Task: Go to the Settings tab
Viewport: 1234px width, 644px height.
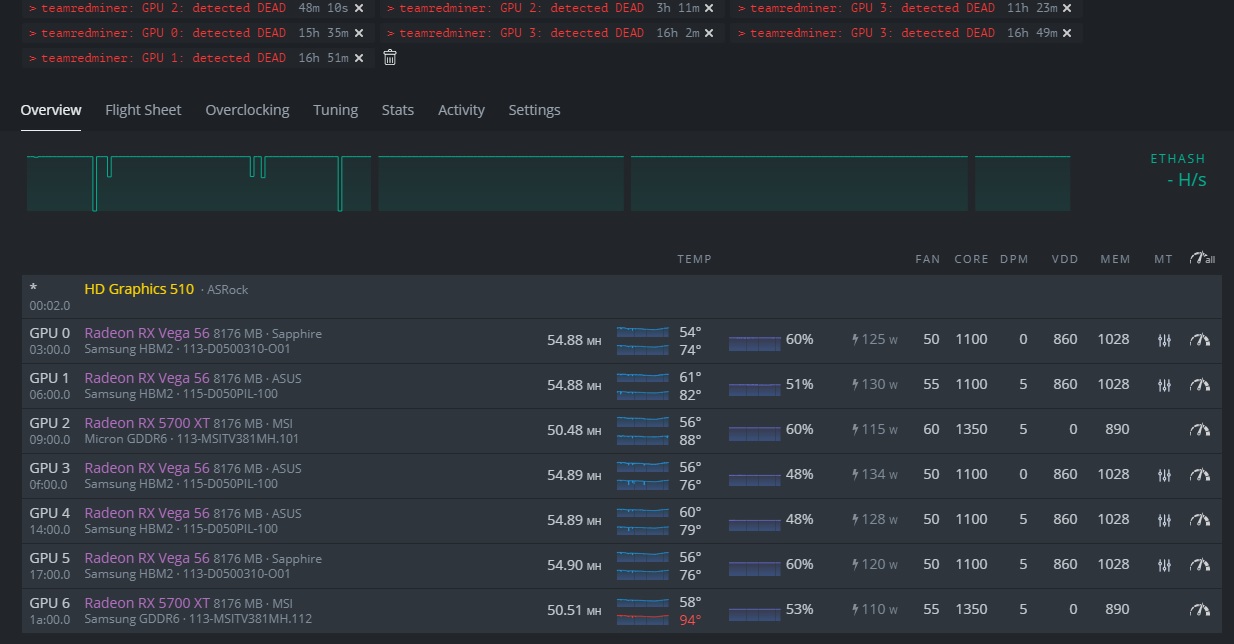Action: (x=534, y=110)
